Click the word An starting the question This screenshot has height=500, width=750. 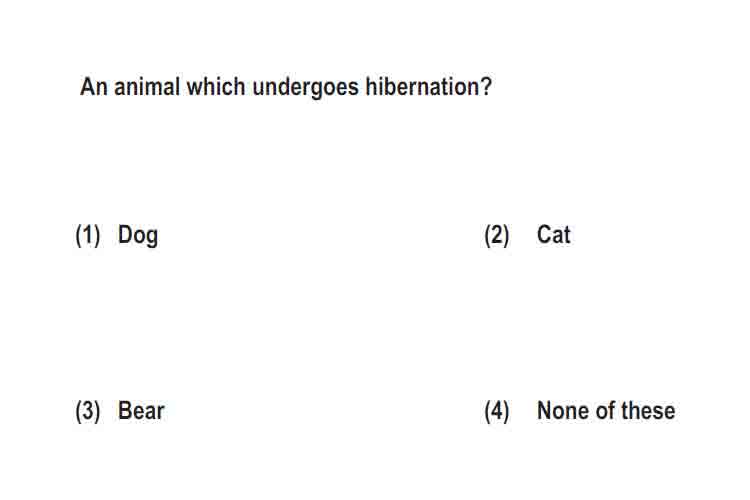click(93, 87)
